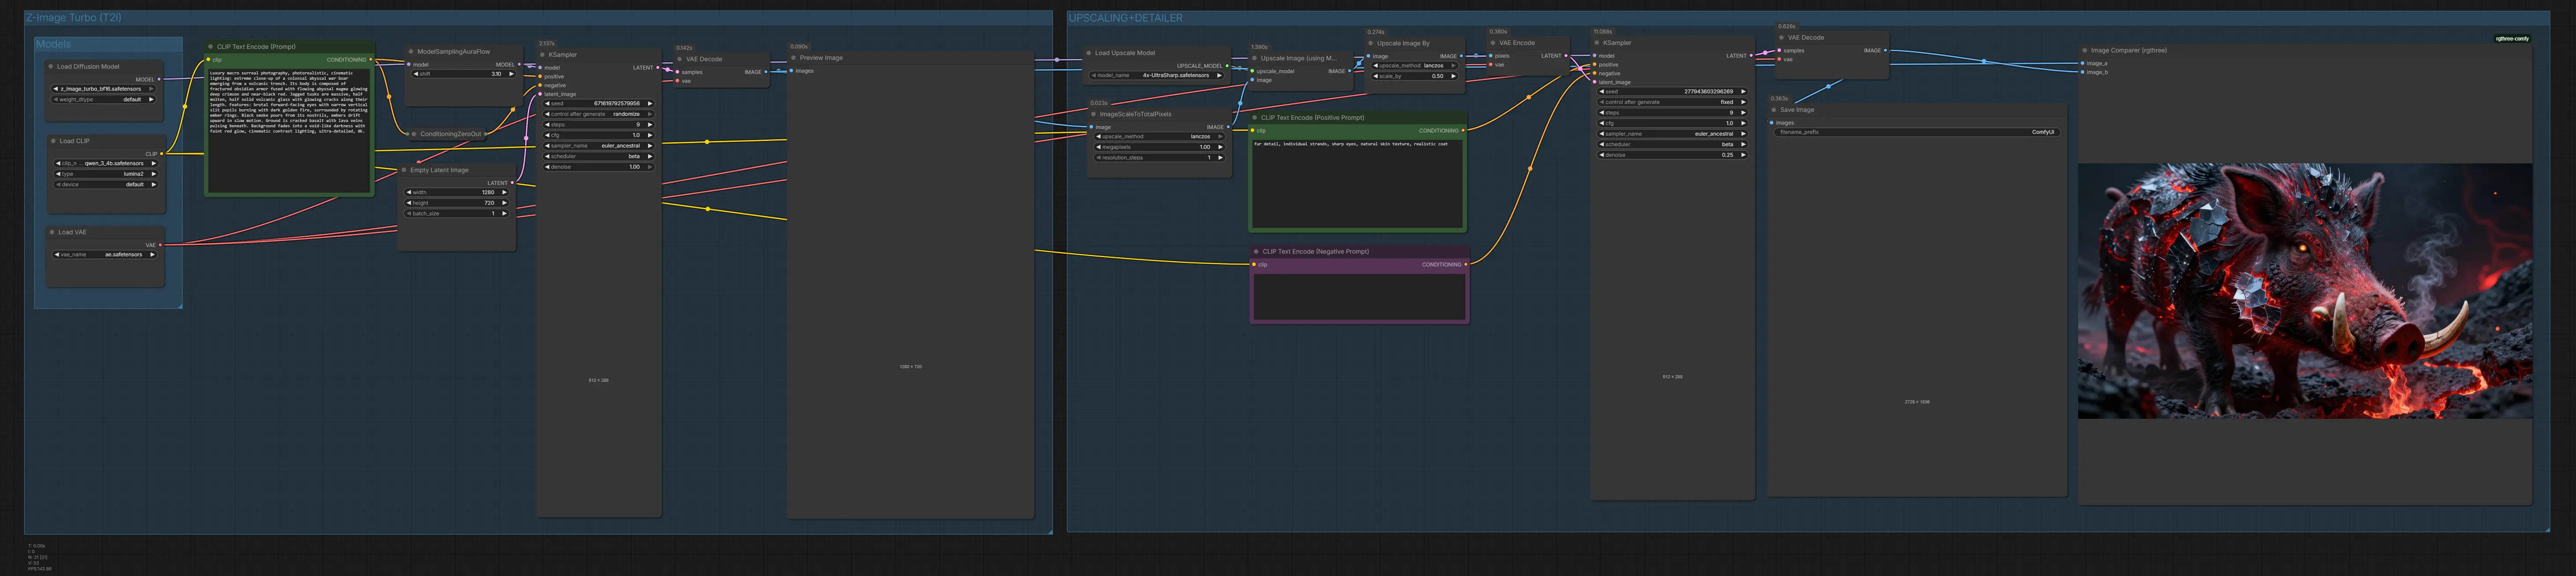Open the z_image_turbo_bf16.safetensors model dropdown
The height and width of the screenshot is (576, 2576).
pyautogui.click(x=104, y=89)
